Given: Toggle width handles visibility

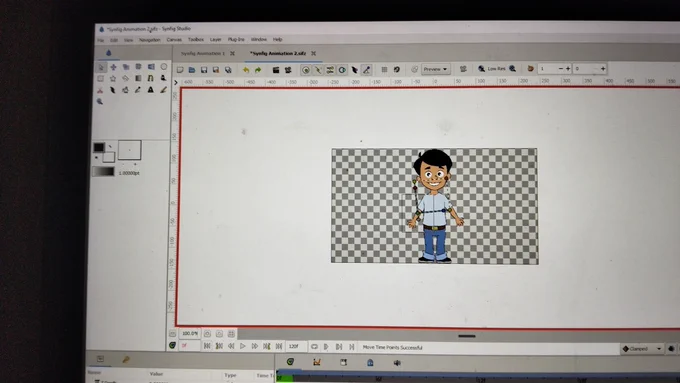Looking at the screenshot, I should point(354,70).
